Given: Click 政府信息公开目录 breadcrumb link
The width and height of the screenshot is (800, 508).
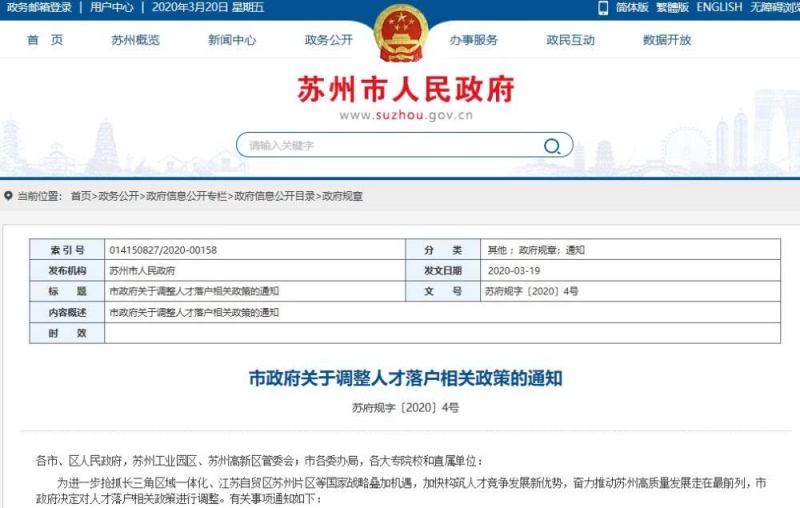Looking at the screenshot, I should click(x=275, y=196).
